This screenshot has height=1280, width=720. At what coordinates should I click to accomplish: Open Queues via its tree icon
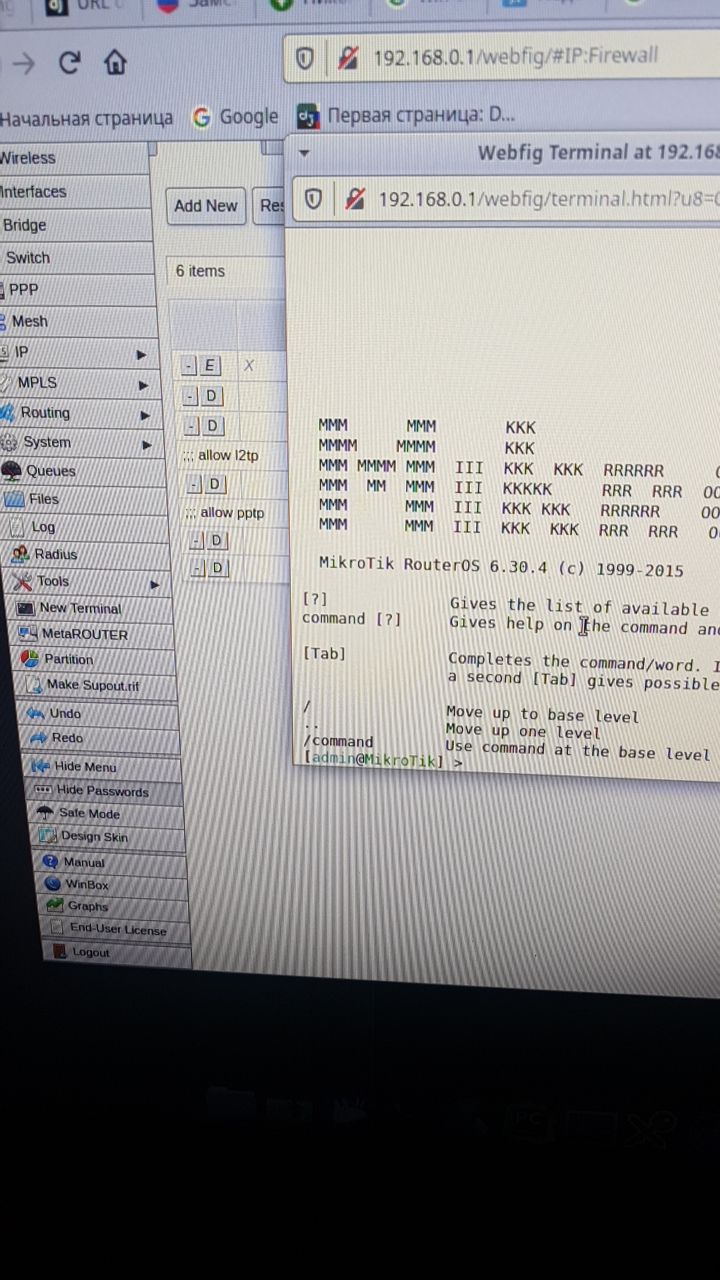coord(12,470)
